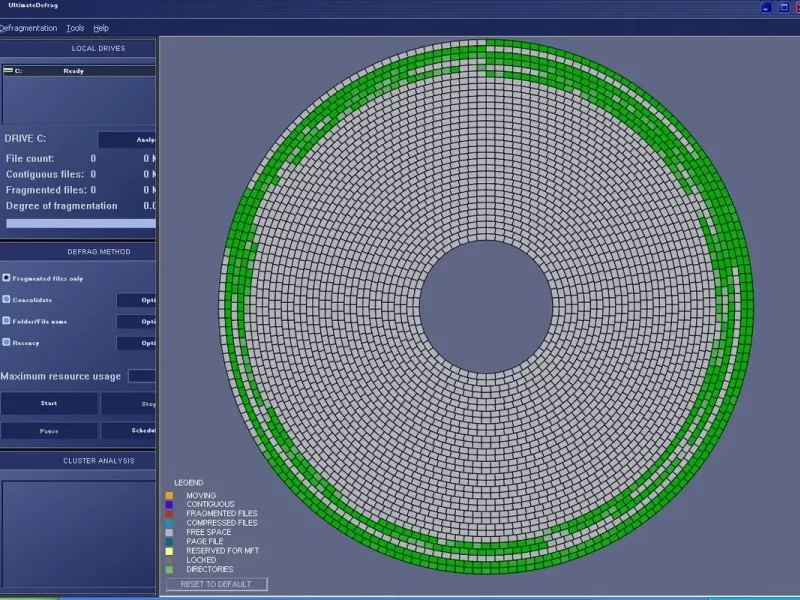This screenshot has width=800, height=600.
Task: Click the Compressed Files legend swatch
Action: coord(169,523)
